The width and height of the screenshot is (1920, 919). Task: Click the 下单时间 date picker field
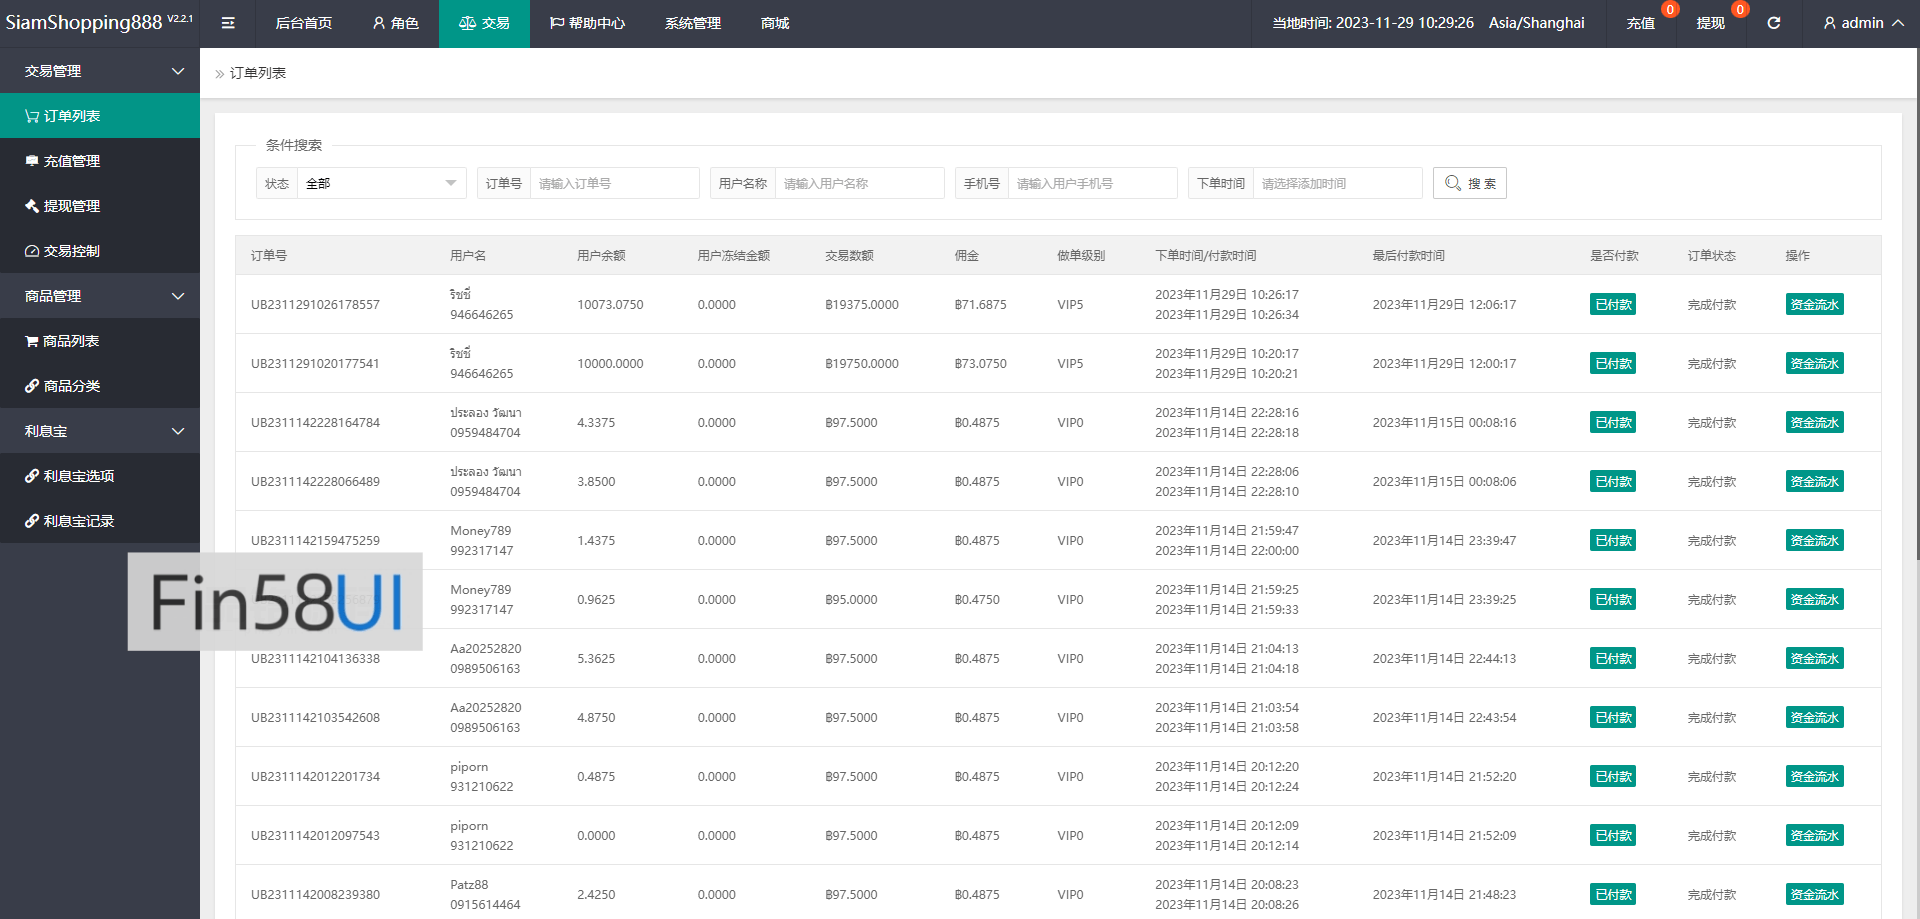(x=1336, y=183)
